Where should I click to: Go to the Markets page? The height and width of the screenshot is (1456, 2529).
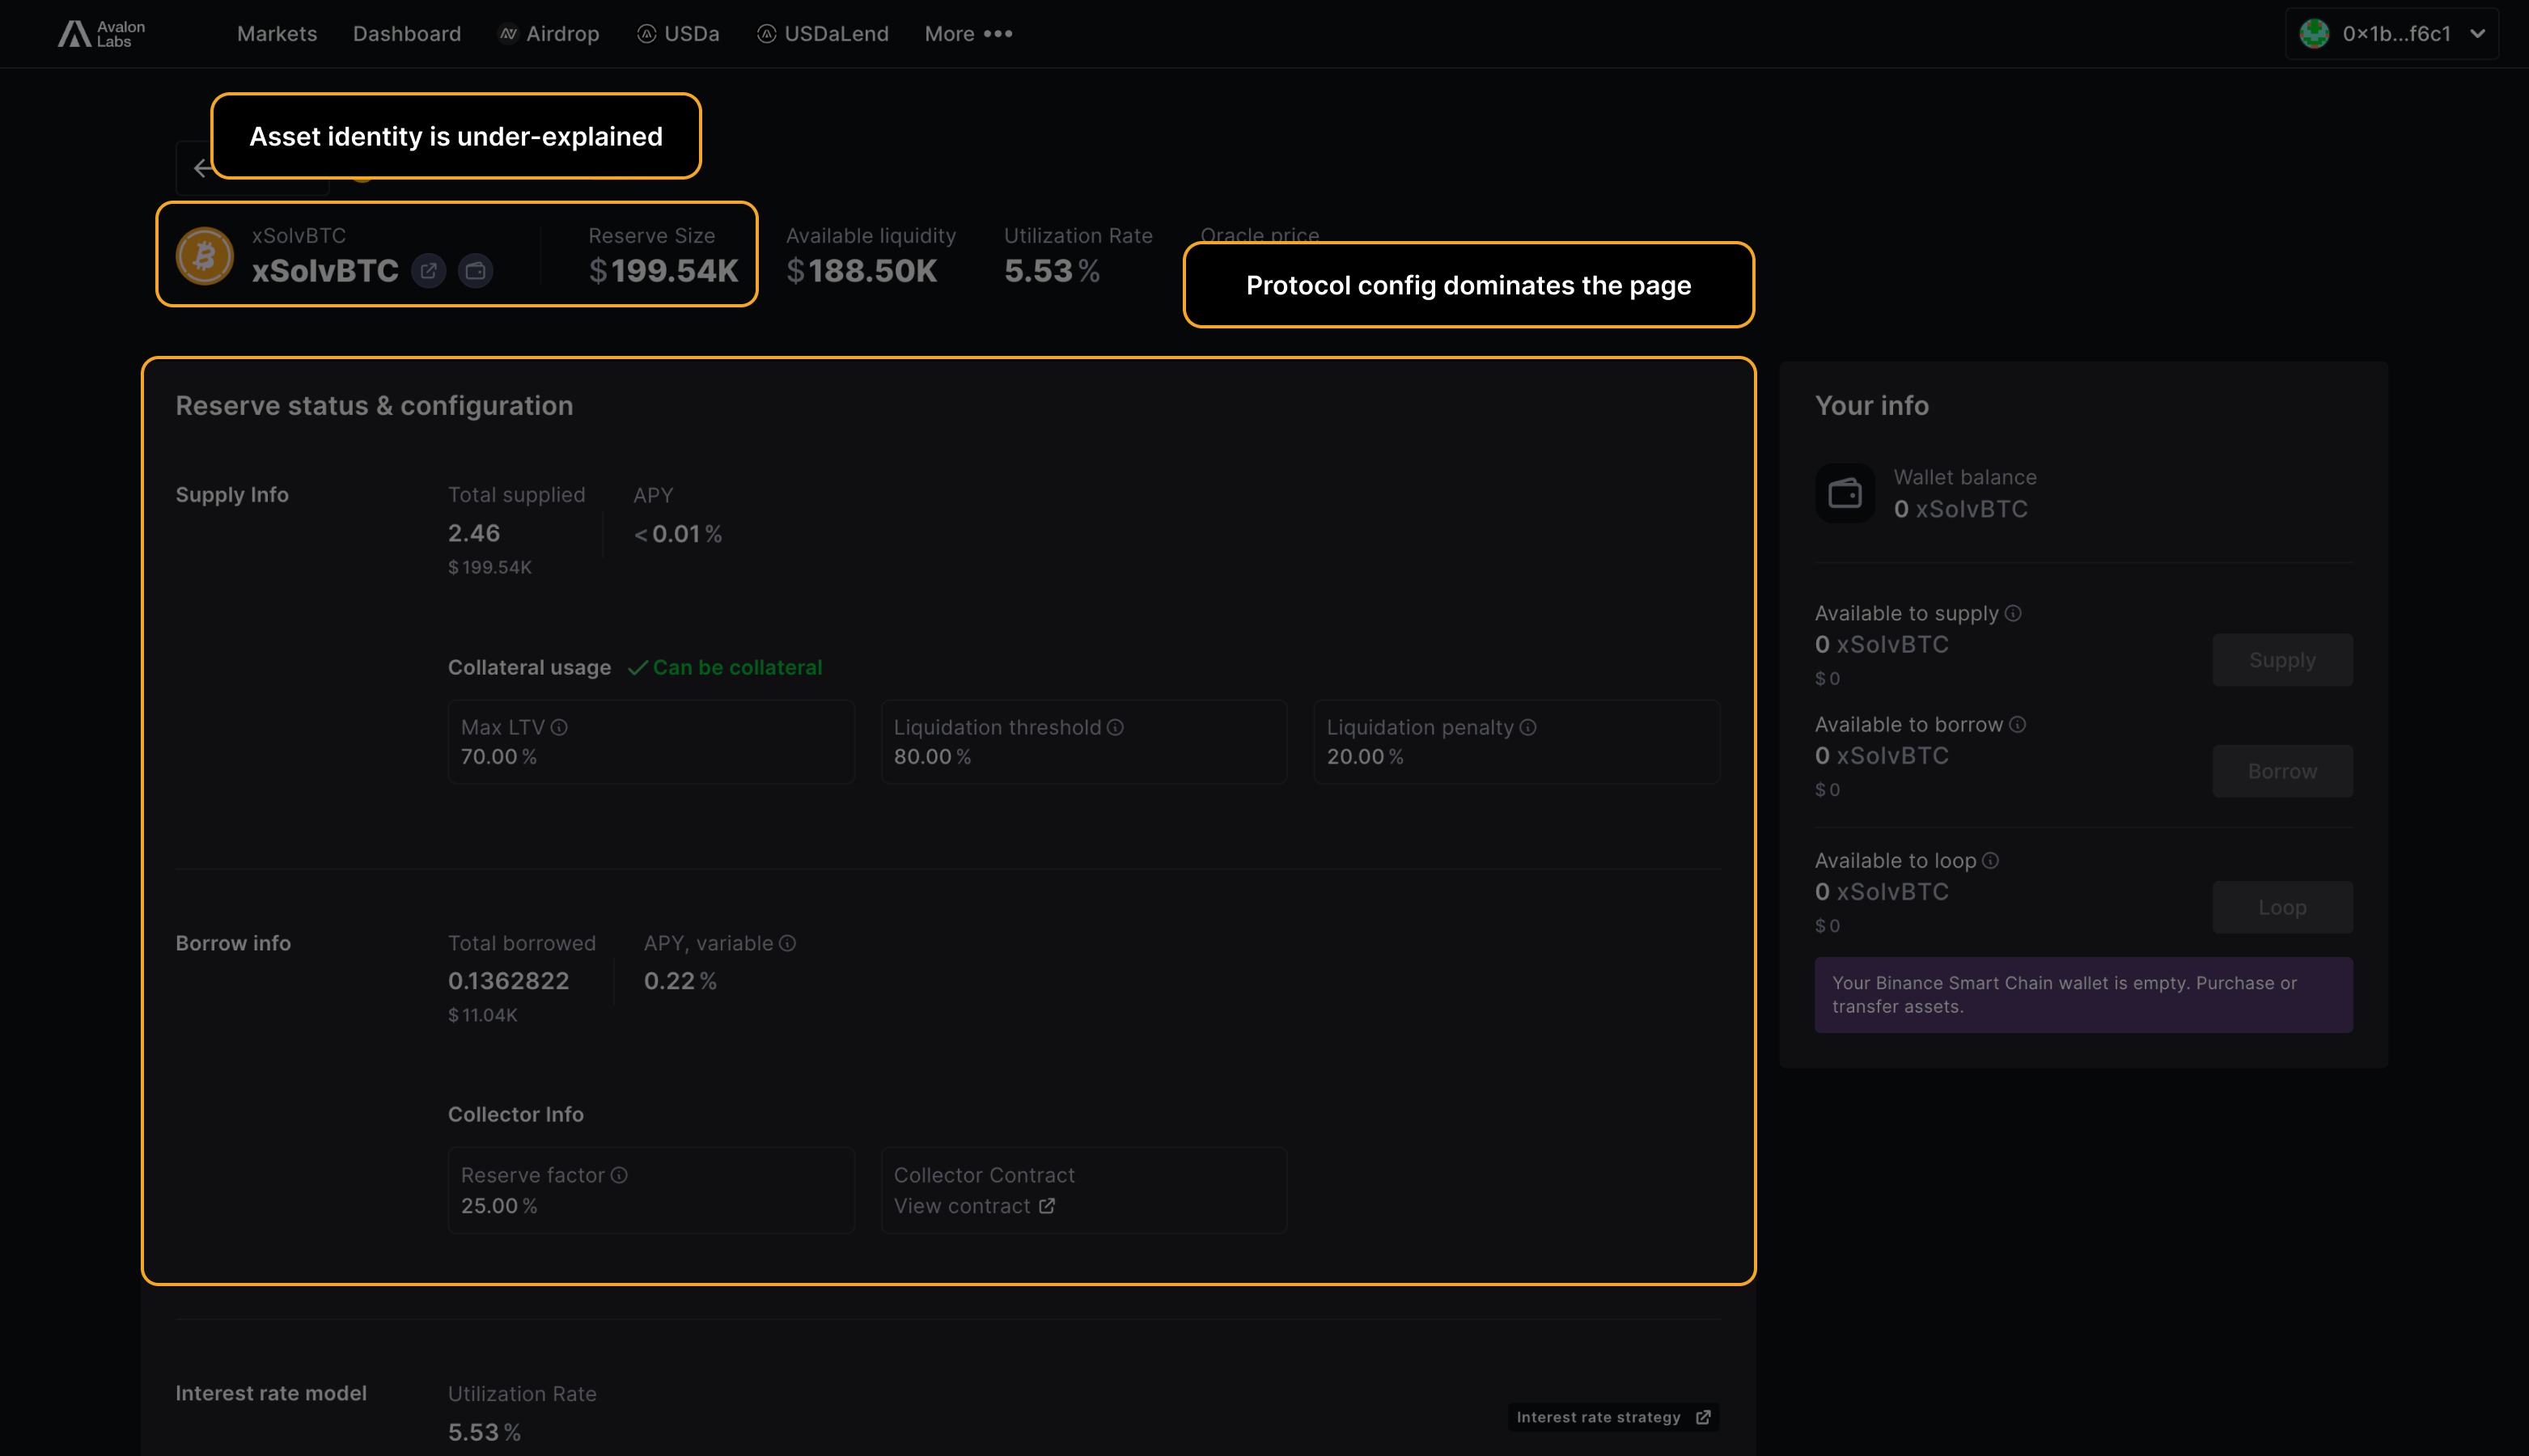(277, 34)
